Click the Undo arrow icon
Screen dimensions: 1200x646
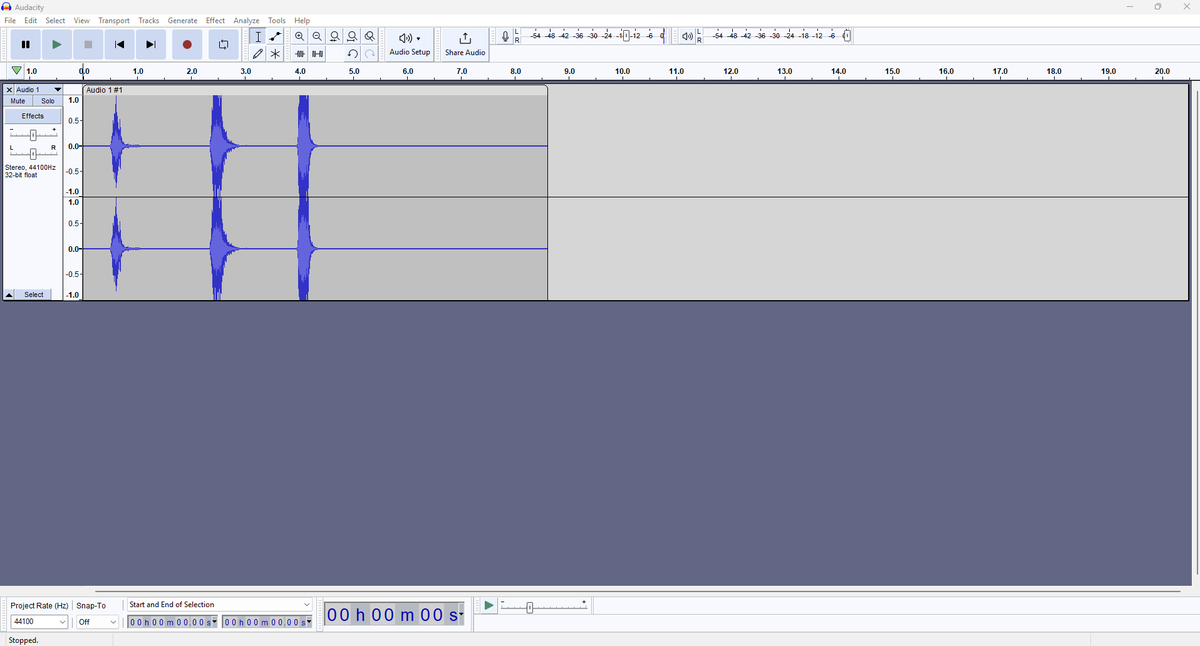point(352,53)
